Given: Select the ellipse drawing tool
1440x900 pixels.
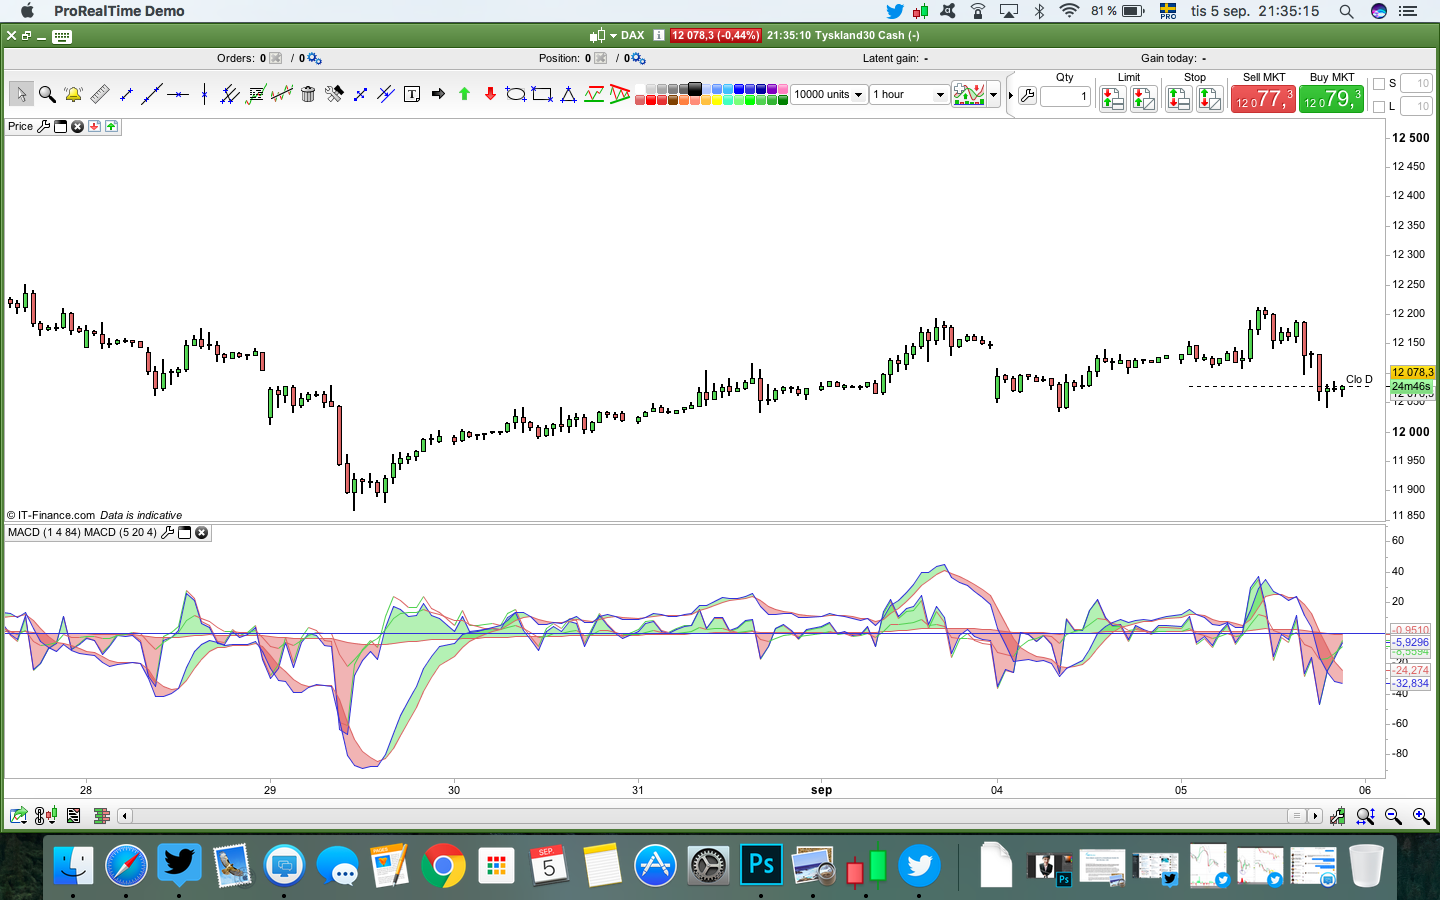Looking at the screenshot, I should 516,94.
